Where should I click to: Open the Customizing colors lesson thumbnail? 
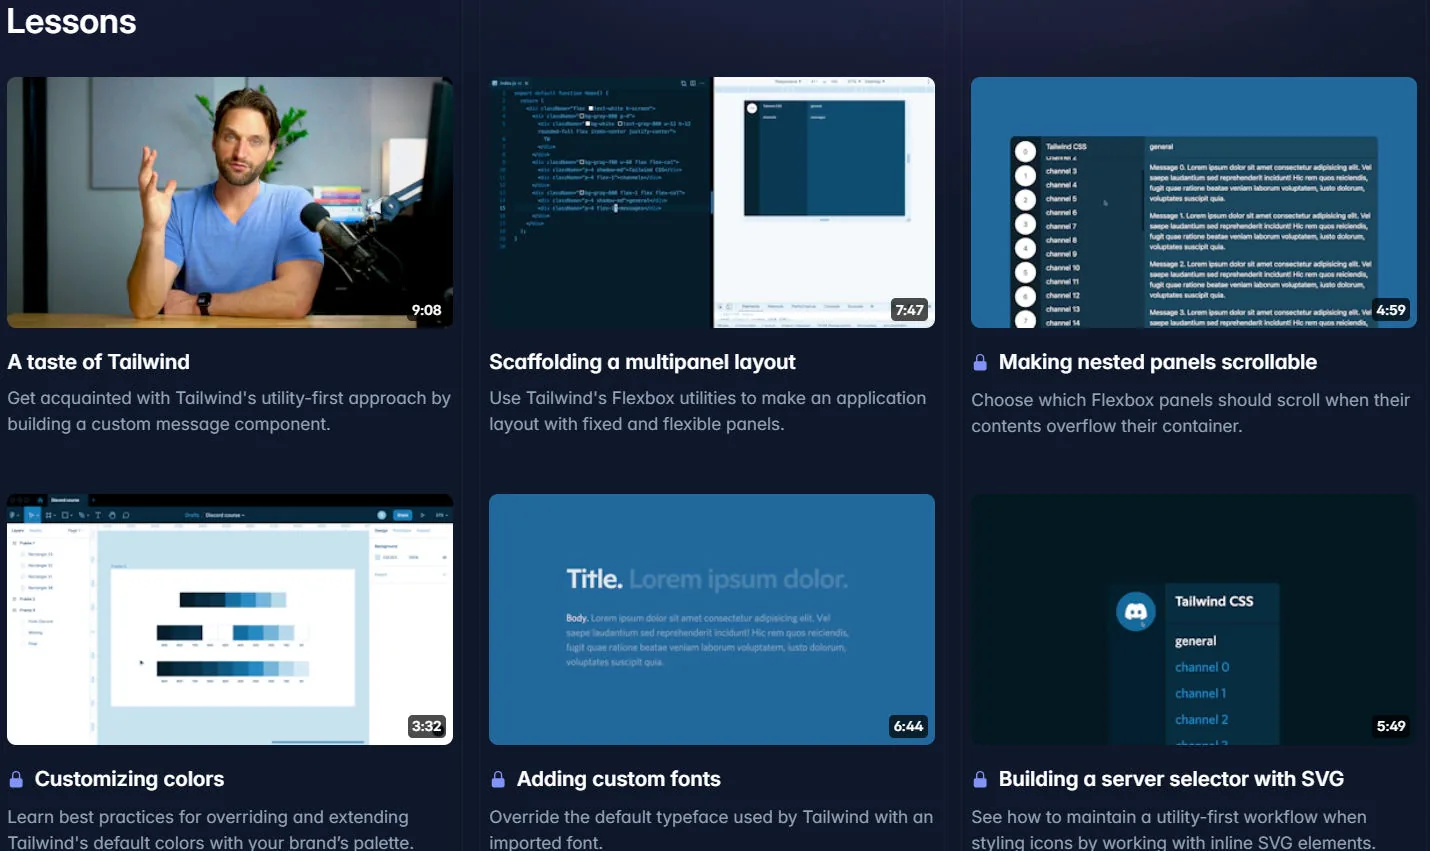(x=230, y=619)
